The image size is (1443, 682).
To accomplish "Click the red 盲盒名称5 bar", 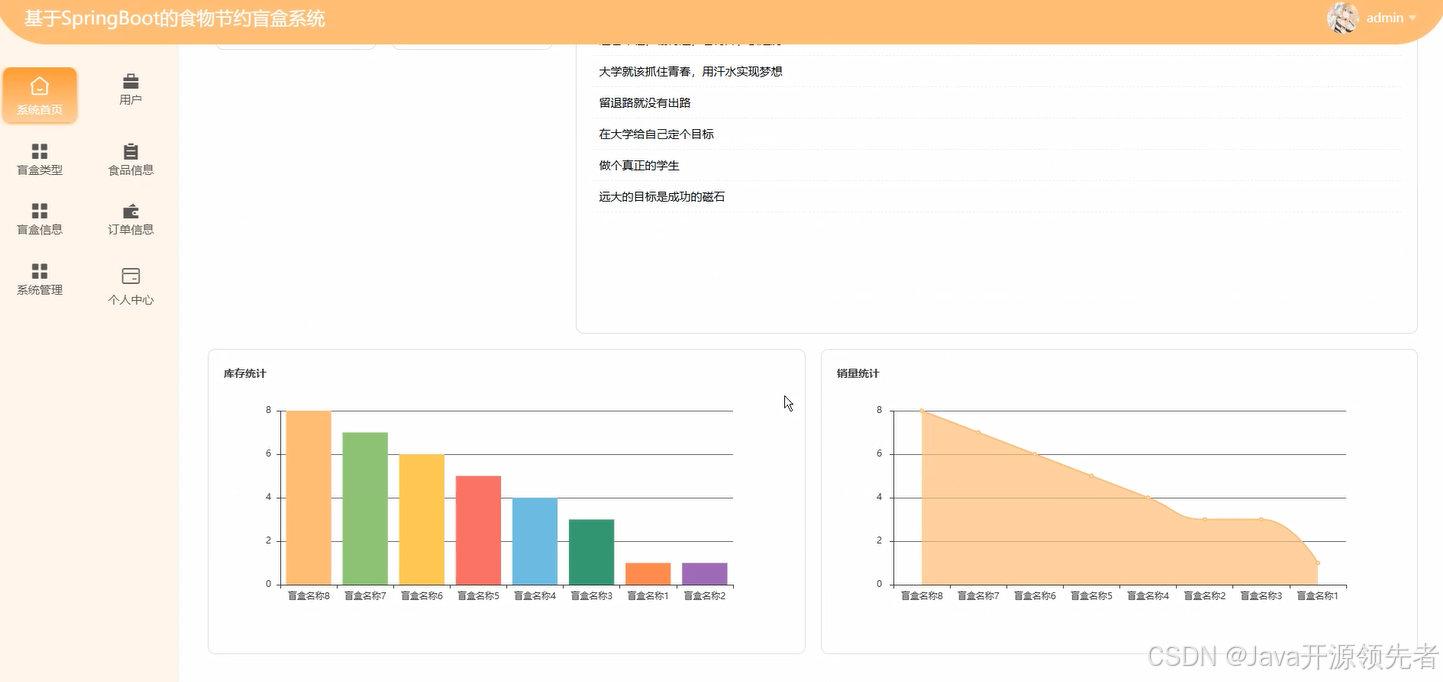I will pyautogui.click(x=478, y=531).
